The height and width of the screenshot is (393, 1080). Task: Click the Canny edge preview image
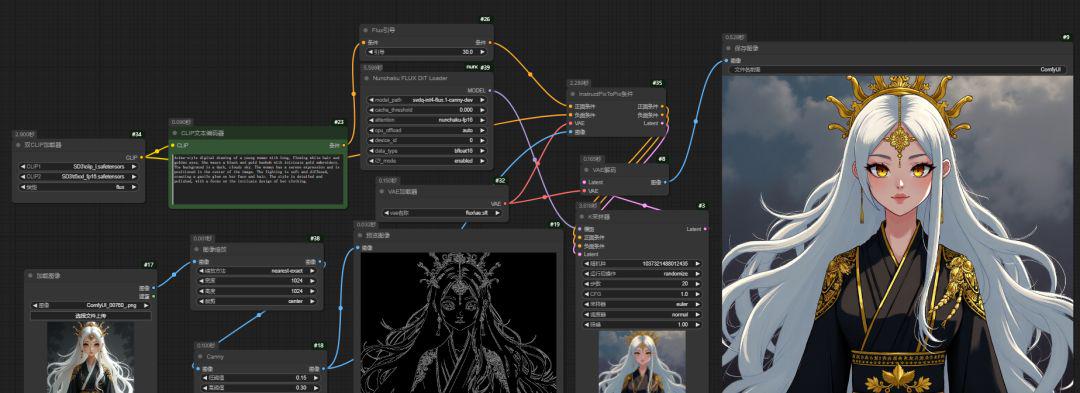tap(458, 322)
